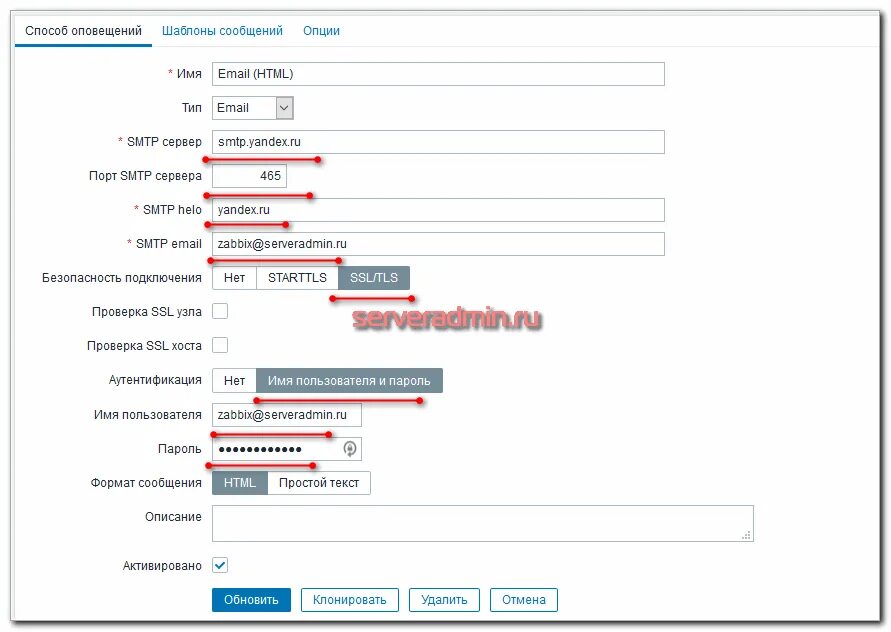Click the SMTP сервер input field
Viewport: 891px width, 632px height.
[x=438, y=142]
